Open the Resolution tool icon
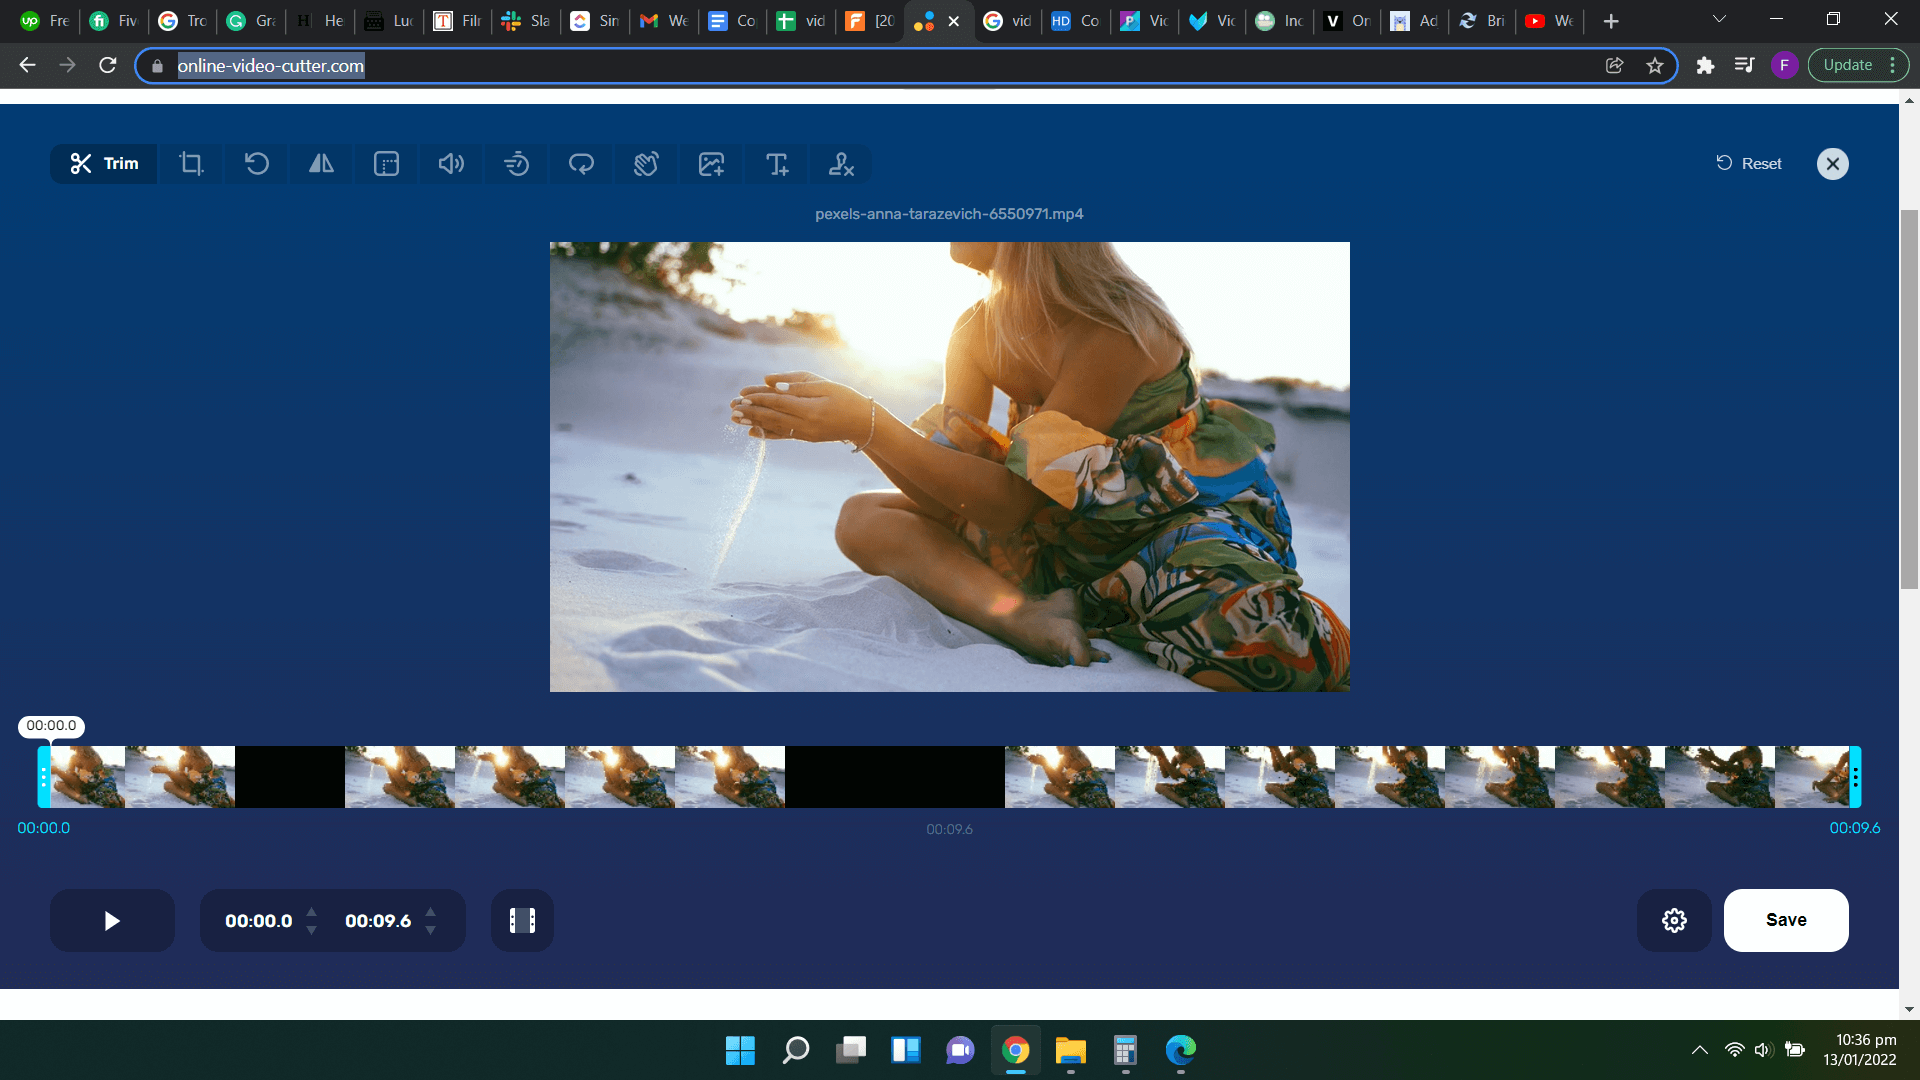Image resolution: width=1920 pixels, height=1080 pixels. (x=386, y=164)
